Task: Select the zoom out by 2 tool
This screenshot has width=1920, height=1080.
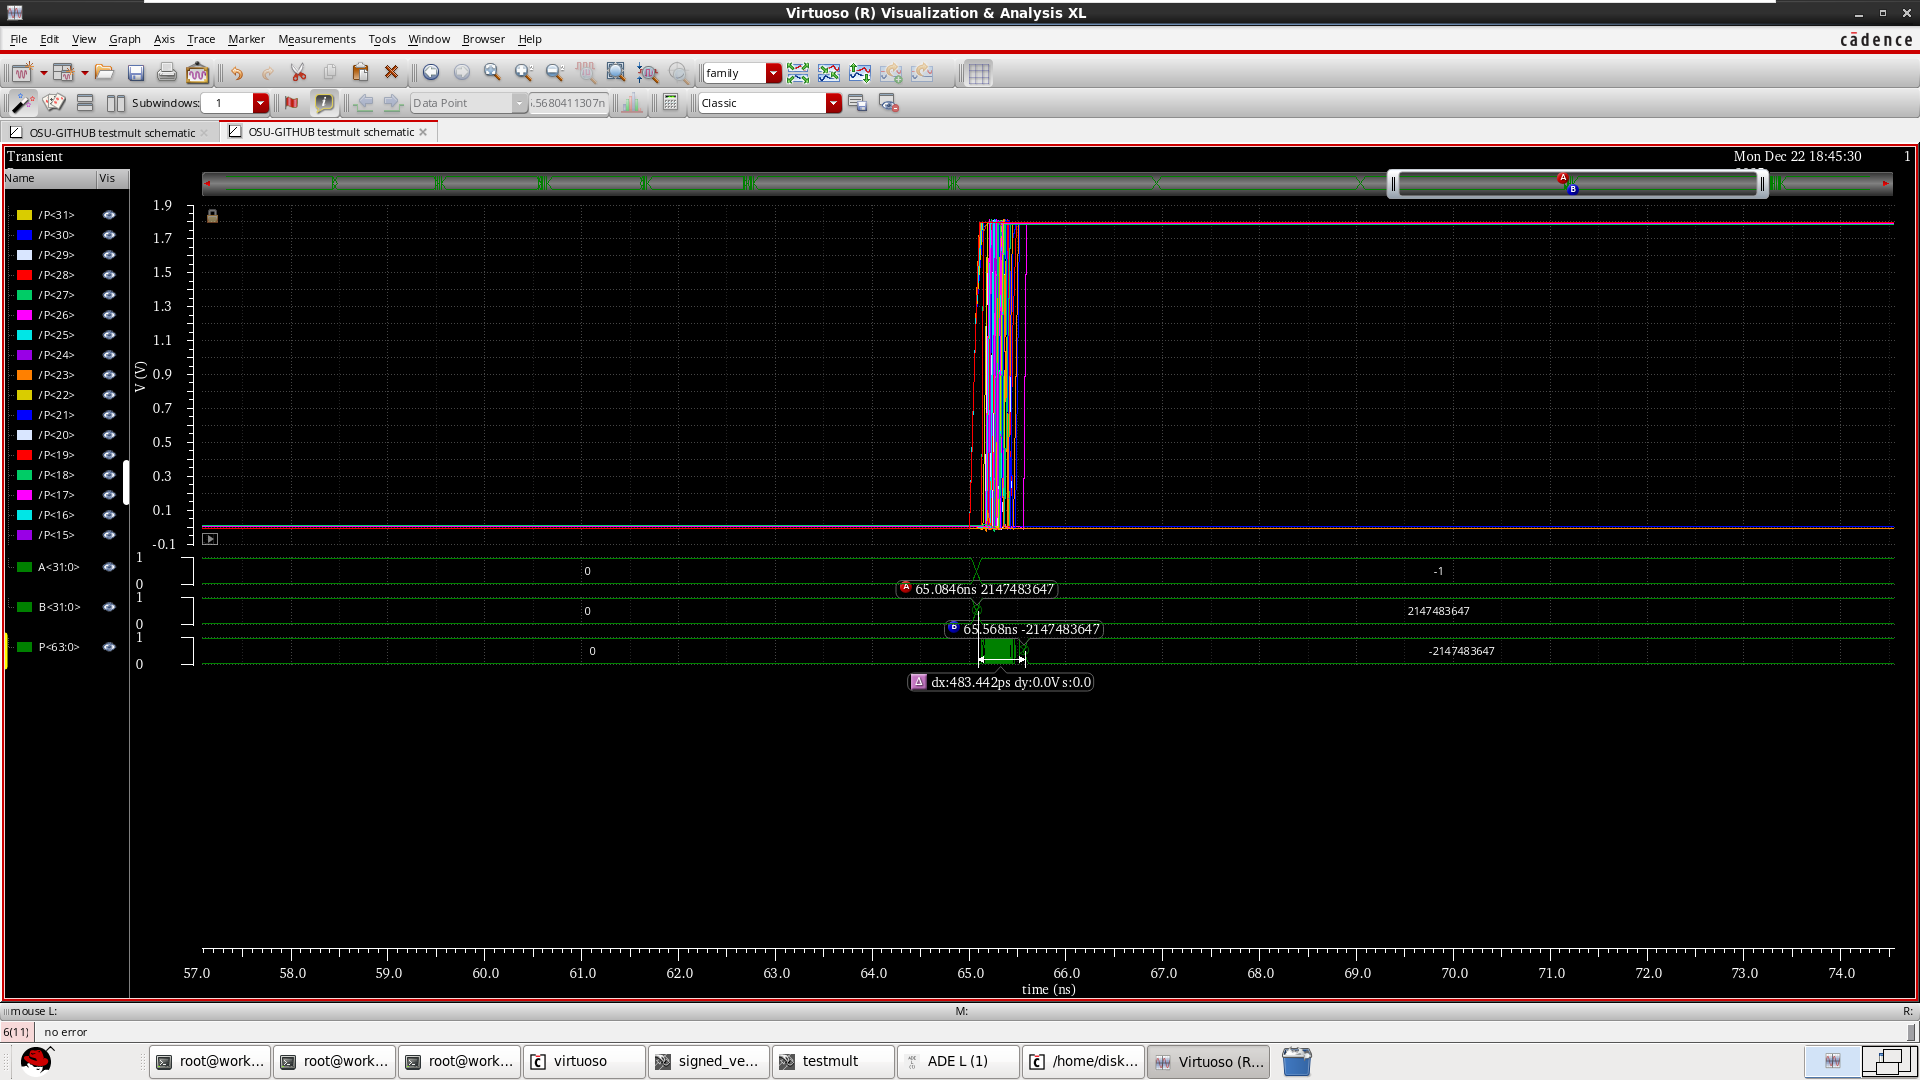Action: (554, 72)
